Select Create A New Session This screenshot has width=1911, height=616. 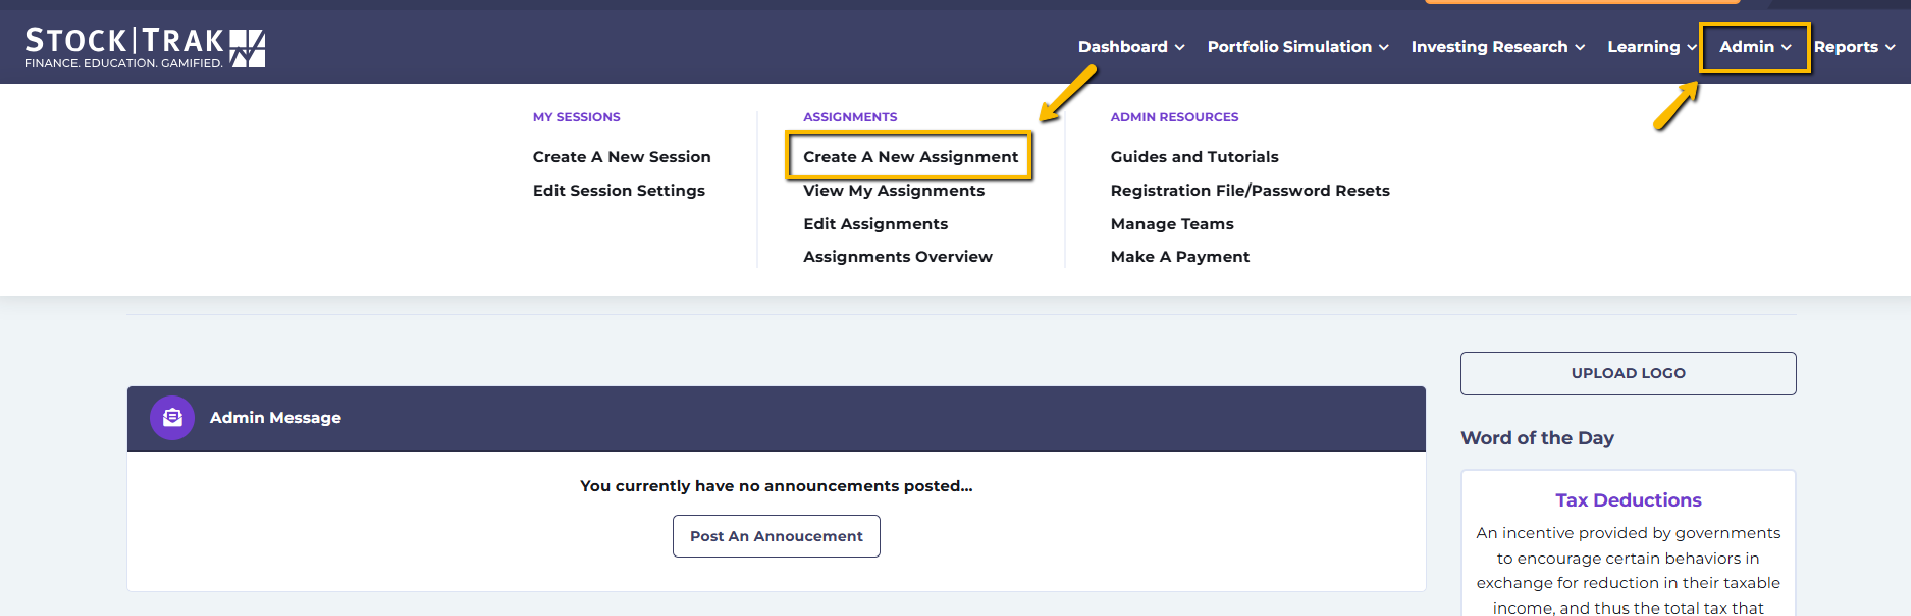point(621,157)
